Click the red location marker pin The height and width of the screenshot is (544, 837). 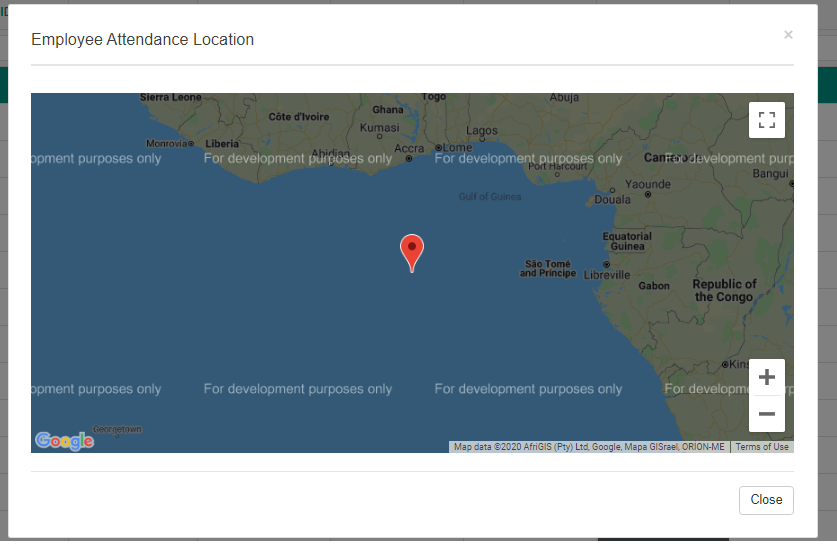(411, 251)
